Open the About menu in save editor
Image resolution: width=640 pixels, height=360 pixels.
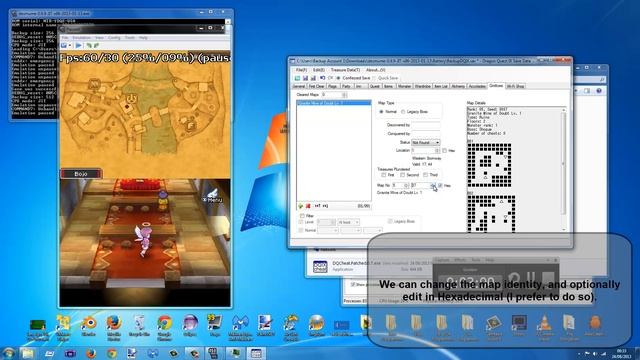tap(376, 70)
